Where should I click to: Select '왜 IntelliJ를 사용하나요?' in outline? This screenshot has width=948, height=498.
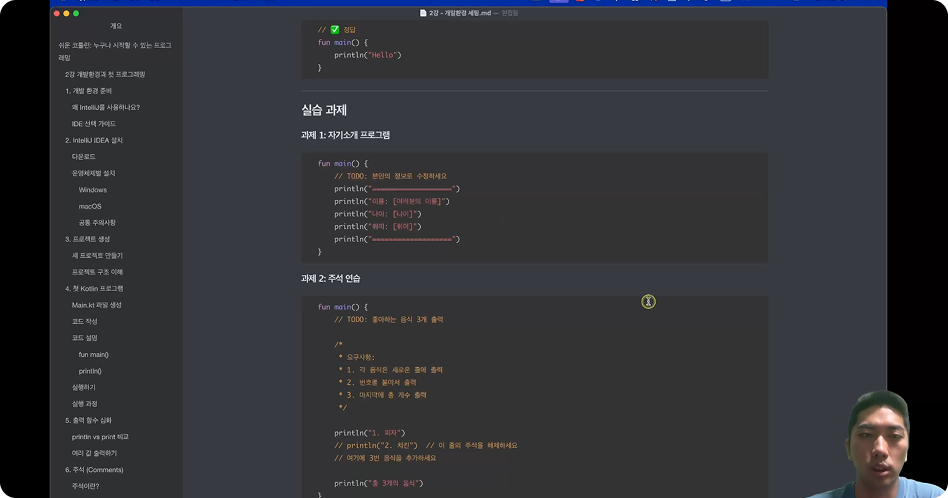pyautogui.click(x=106, y=107)
